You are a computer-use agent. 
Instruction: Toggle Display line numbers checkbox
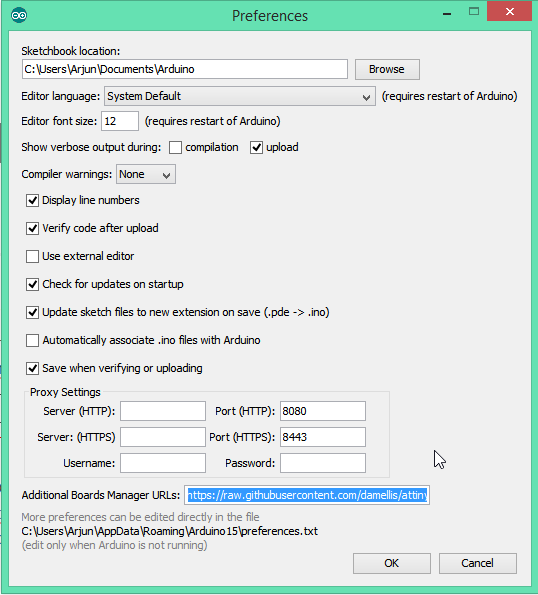click(32, 200)
